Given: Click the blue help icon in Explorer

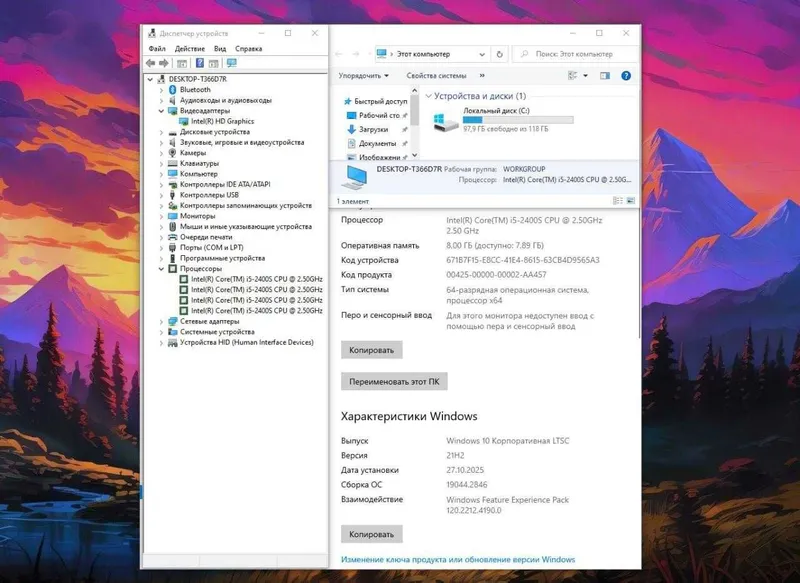Looking at the screenshot, I should pyautogui.click(x=626, y=76).
